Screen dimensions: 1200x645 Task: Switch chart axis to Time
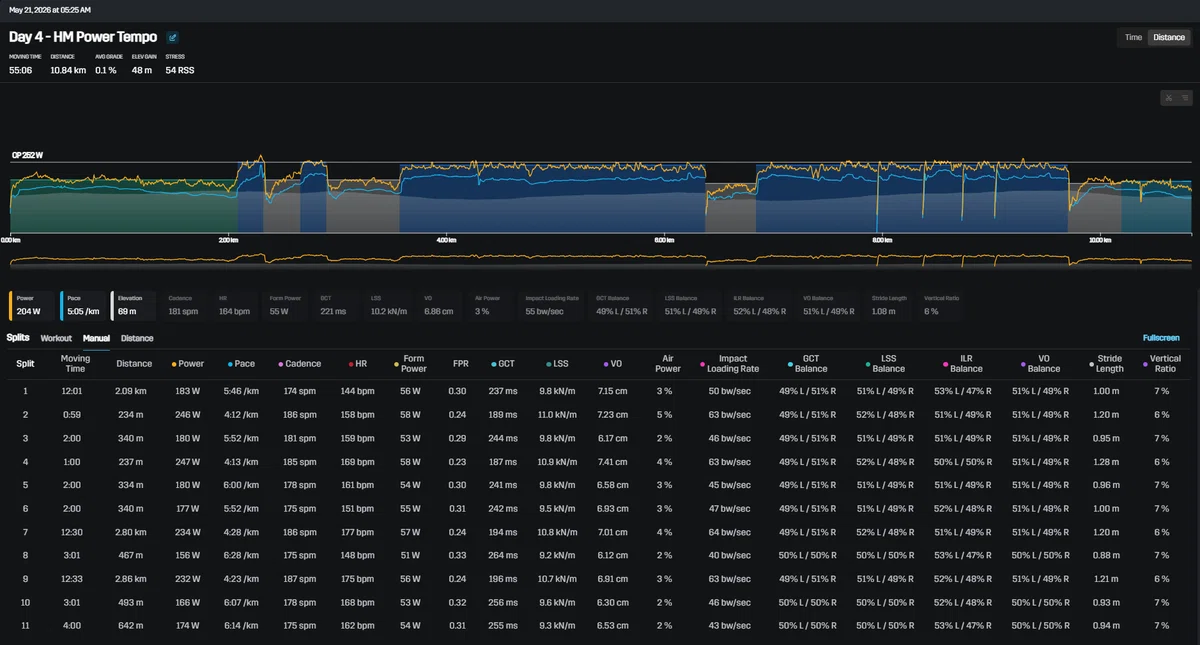pyautogui.click(x=1133, y=37)
